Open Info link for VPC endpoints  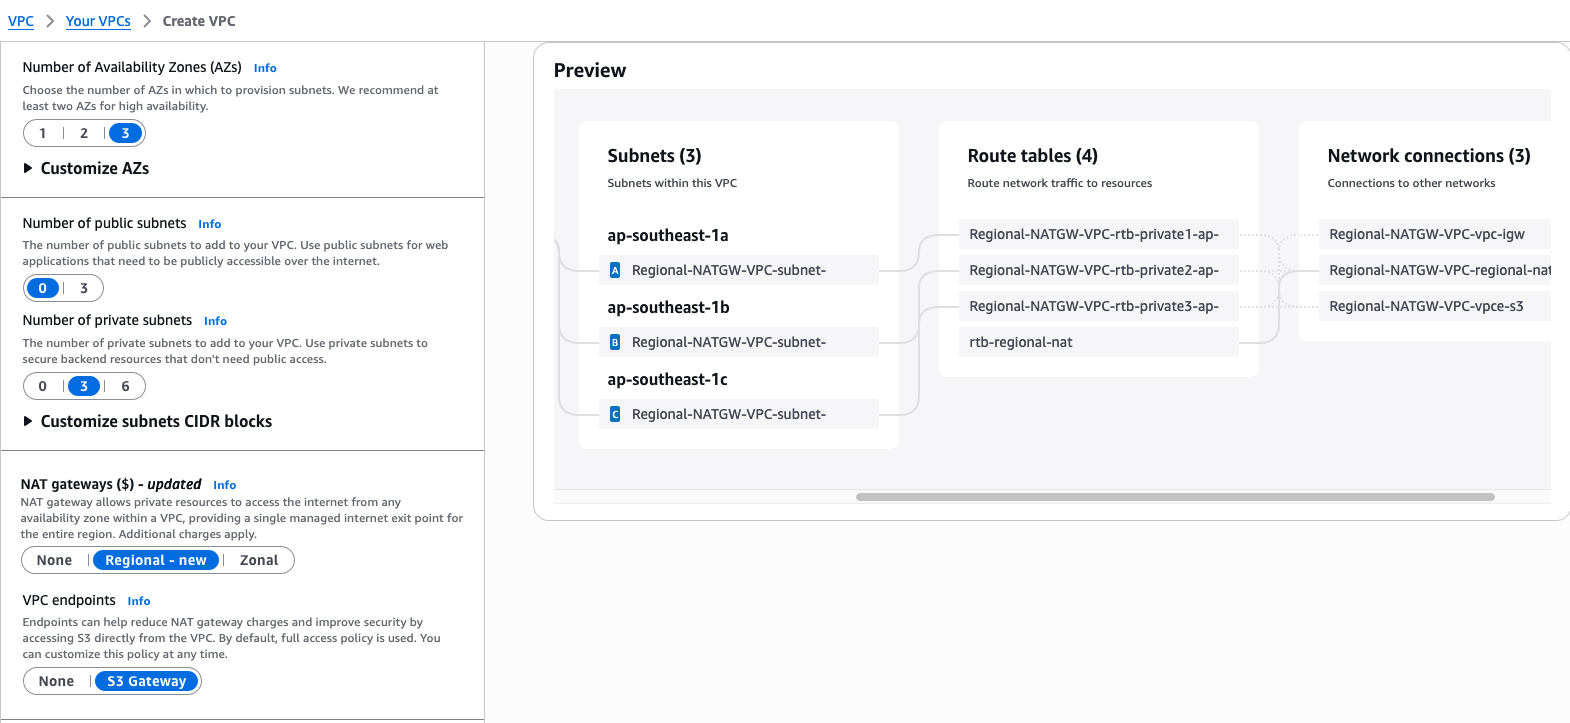[x=139, y=601]
